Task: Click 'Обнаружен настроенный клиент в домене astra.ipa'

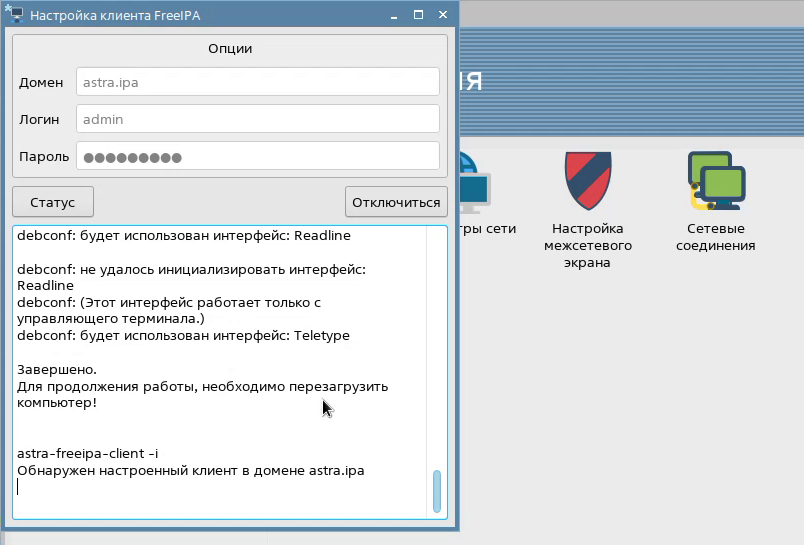Action: 191,471
